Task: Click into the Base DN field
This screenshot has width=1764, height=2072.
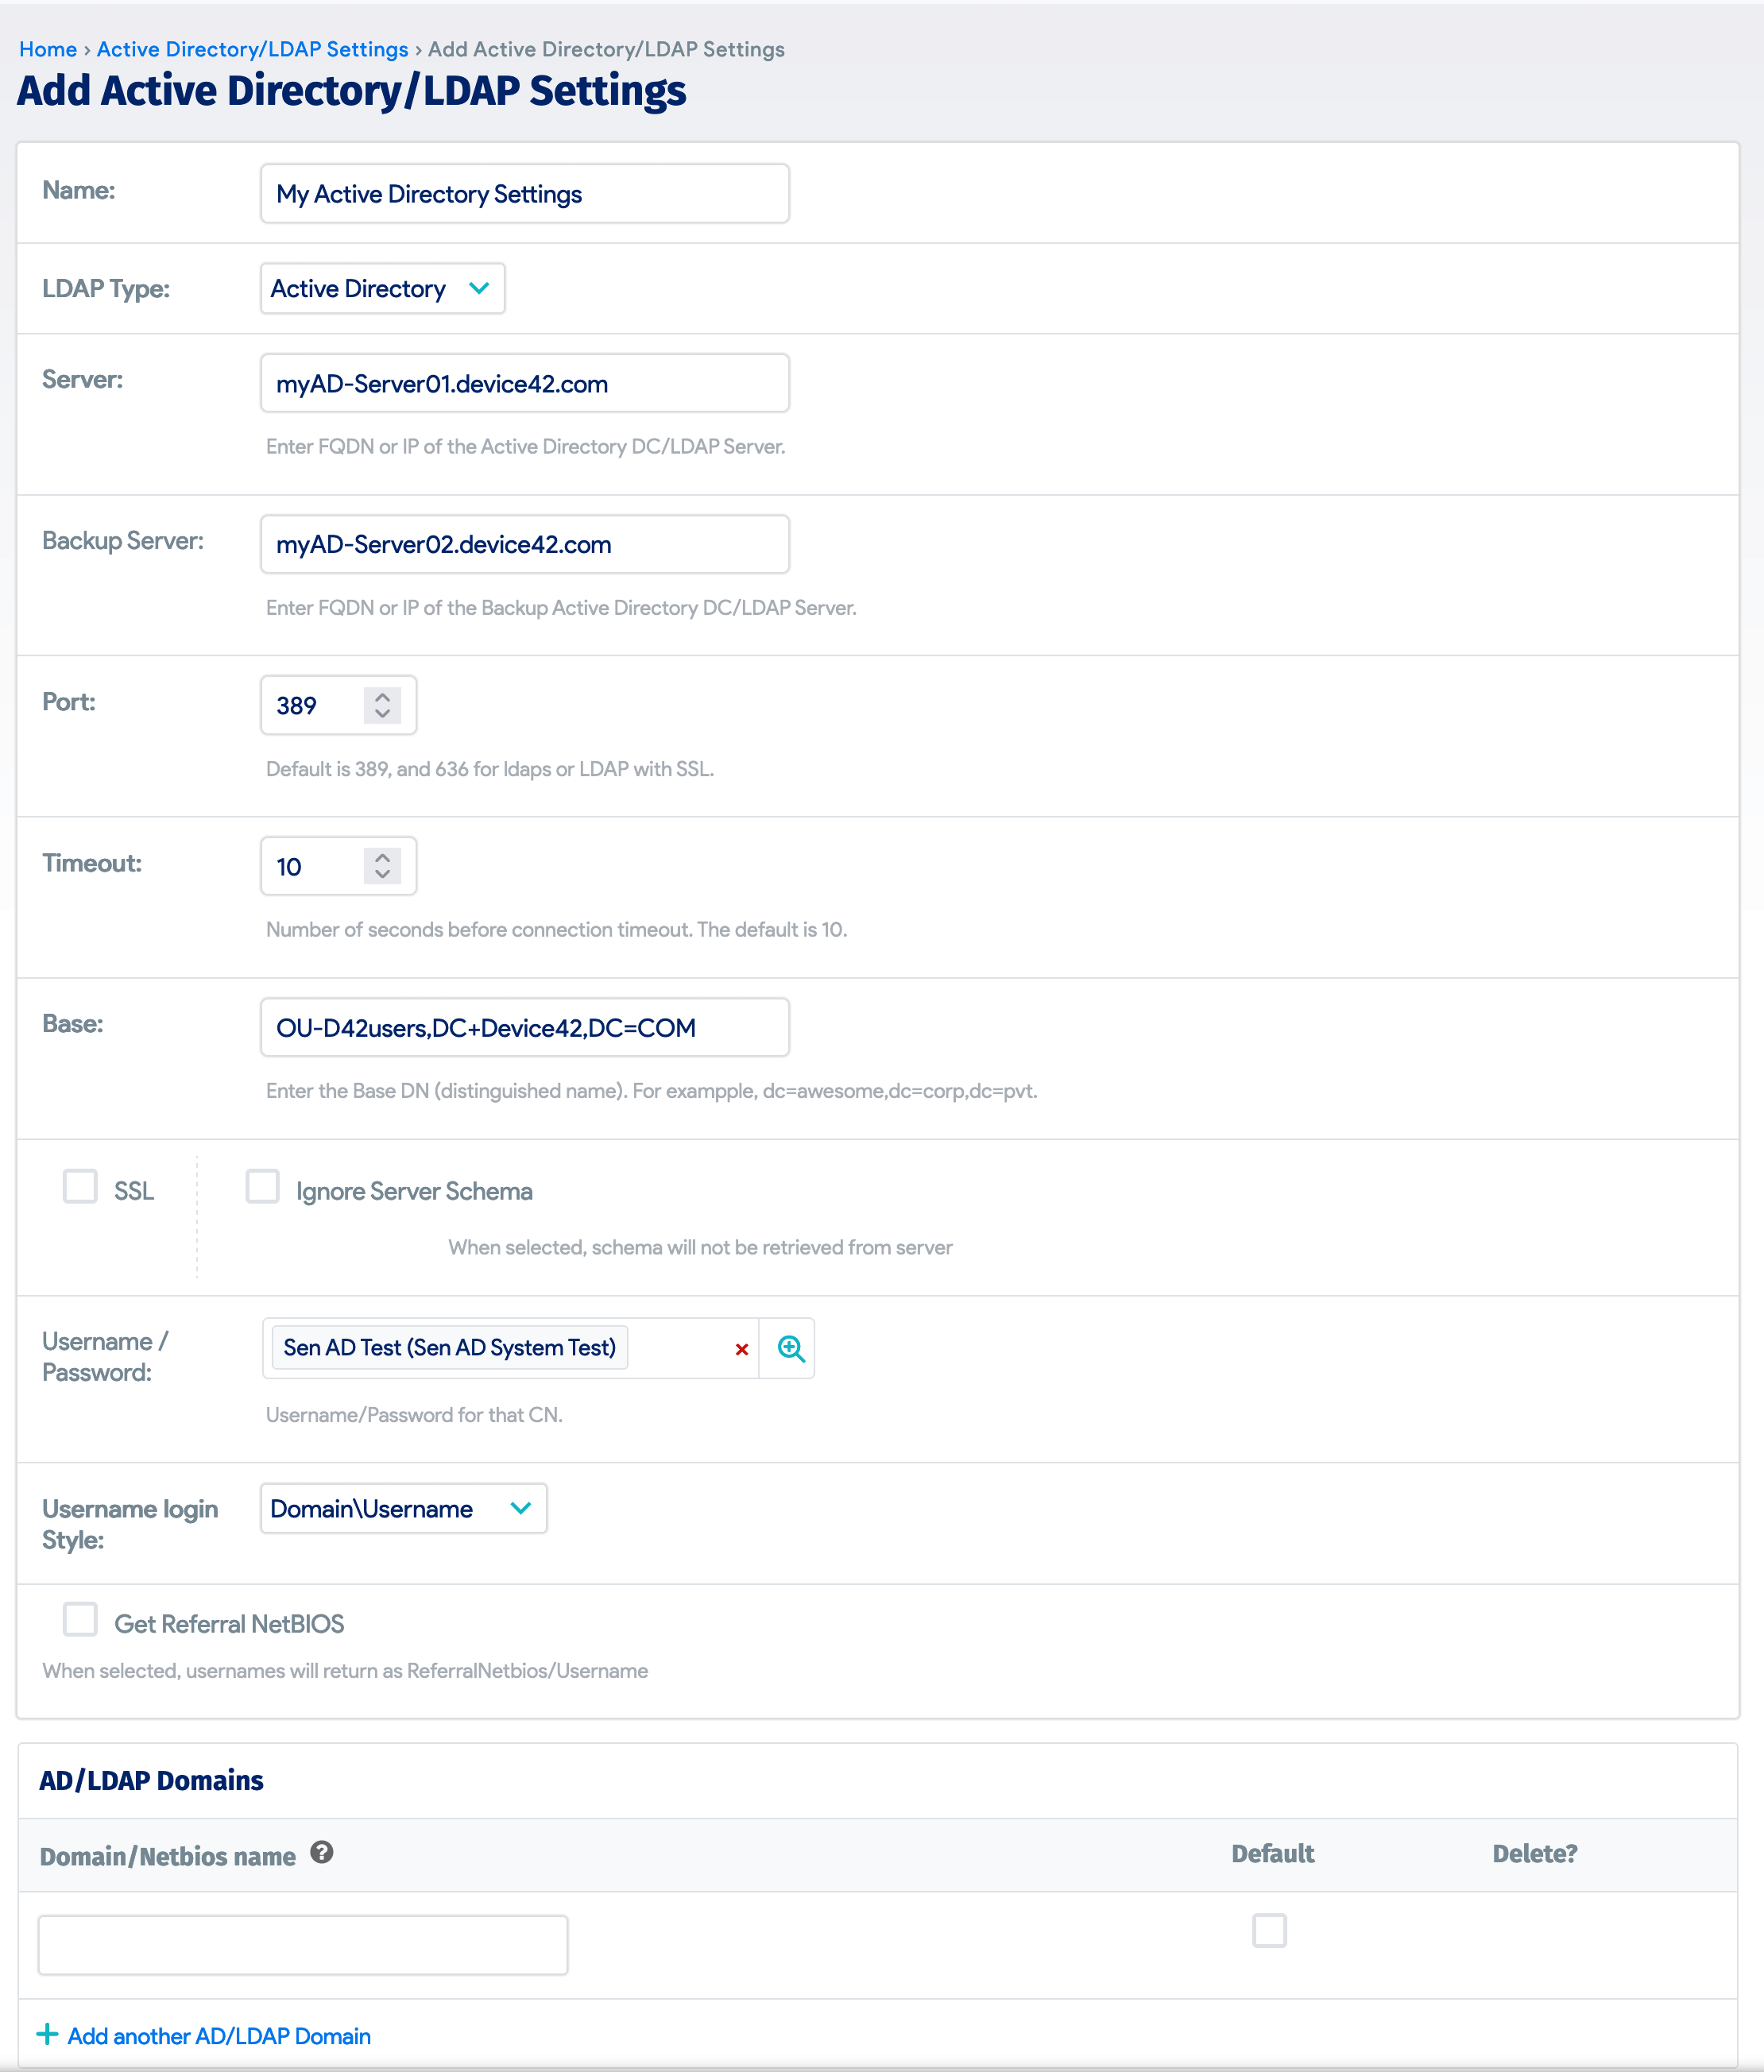Action: 524,1028
